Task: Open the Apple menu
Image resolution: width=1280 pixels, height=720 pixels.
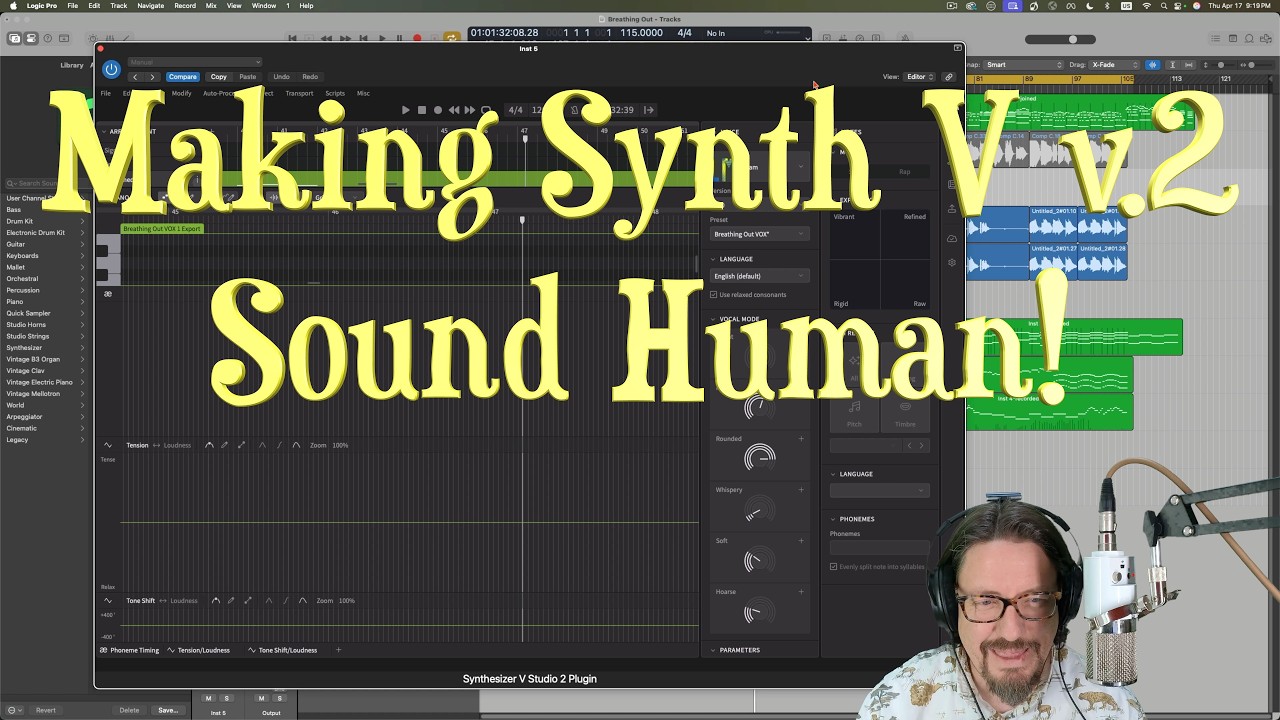Action: (12, 6)
